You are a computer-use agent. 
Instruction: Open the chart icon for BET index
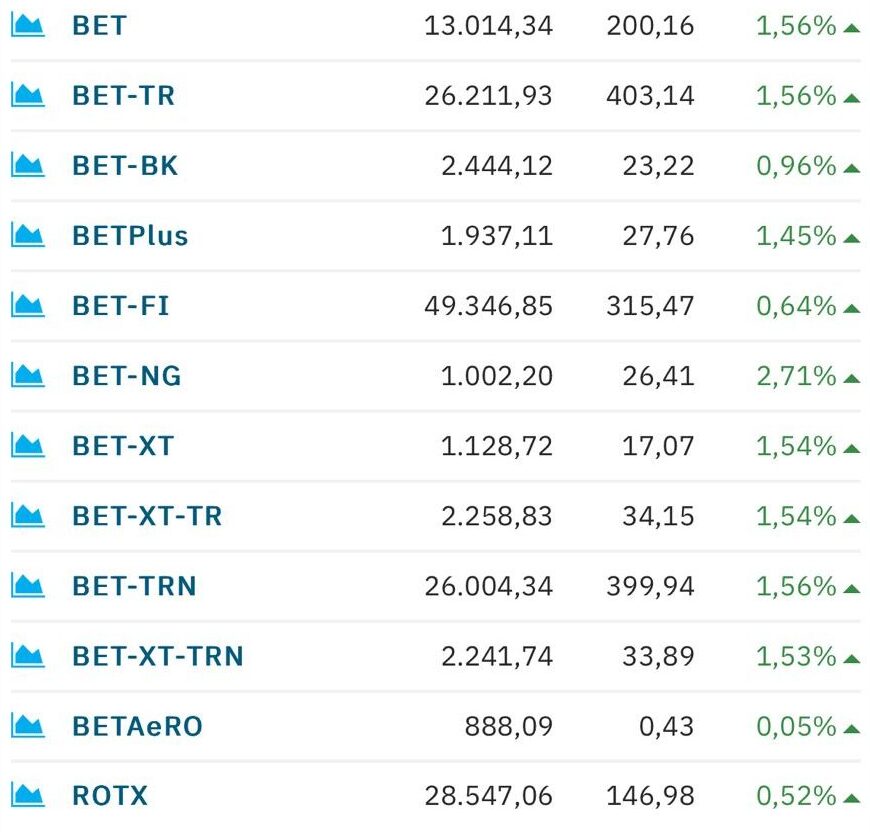pos(28,26)
